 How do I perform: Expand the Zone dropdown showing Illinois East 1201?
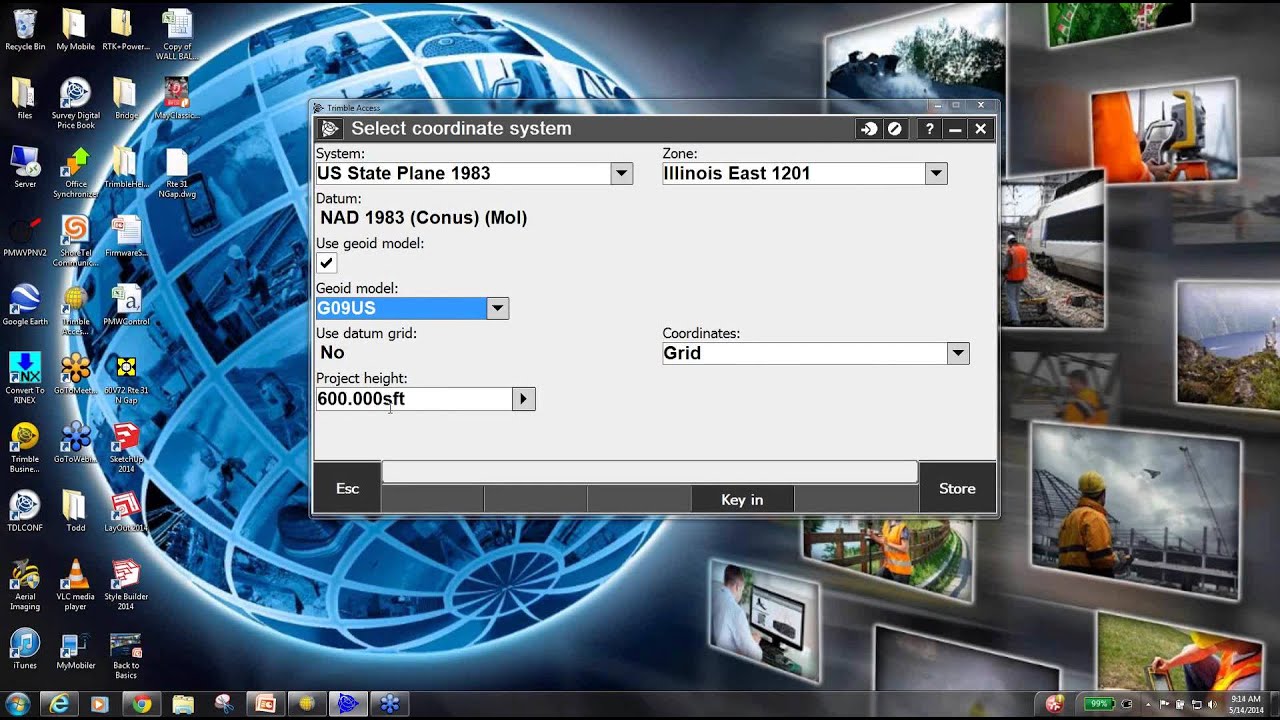936,173
